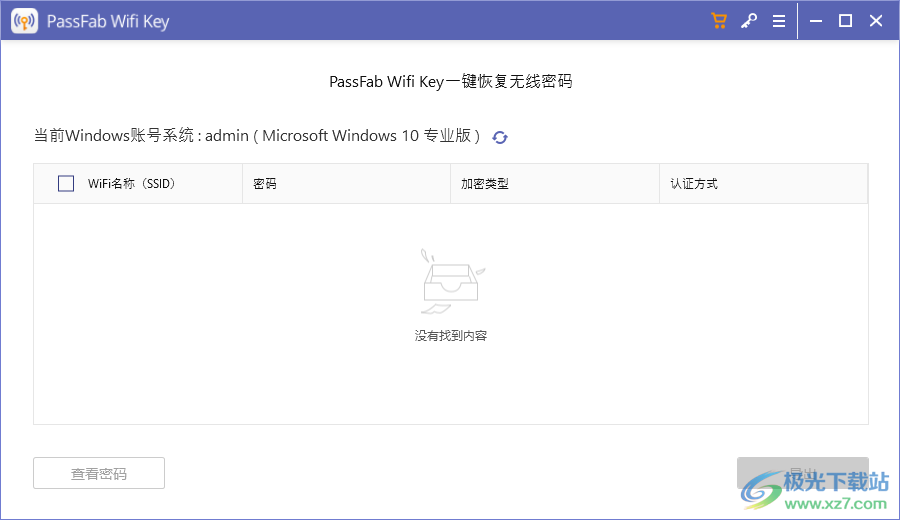
Task: Close the PassFab Wifi Key window
Action: tap(876, 21)
